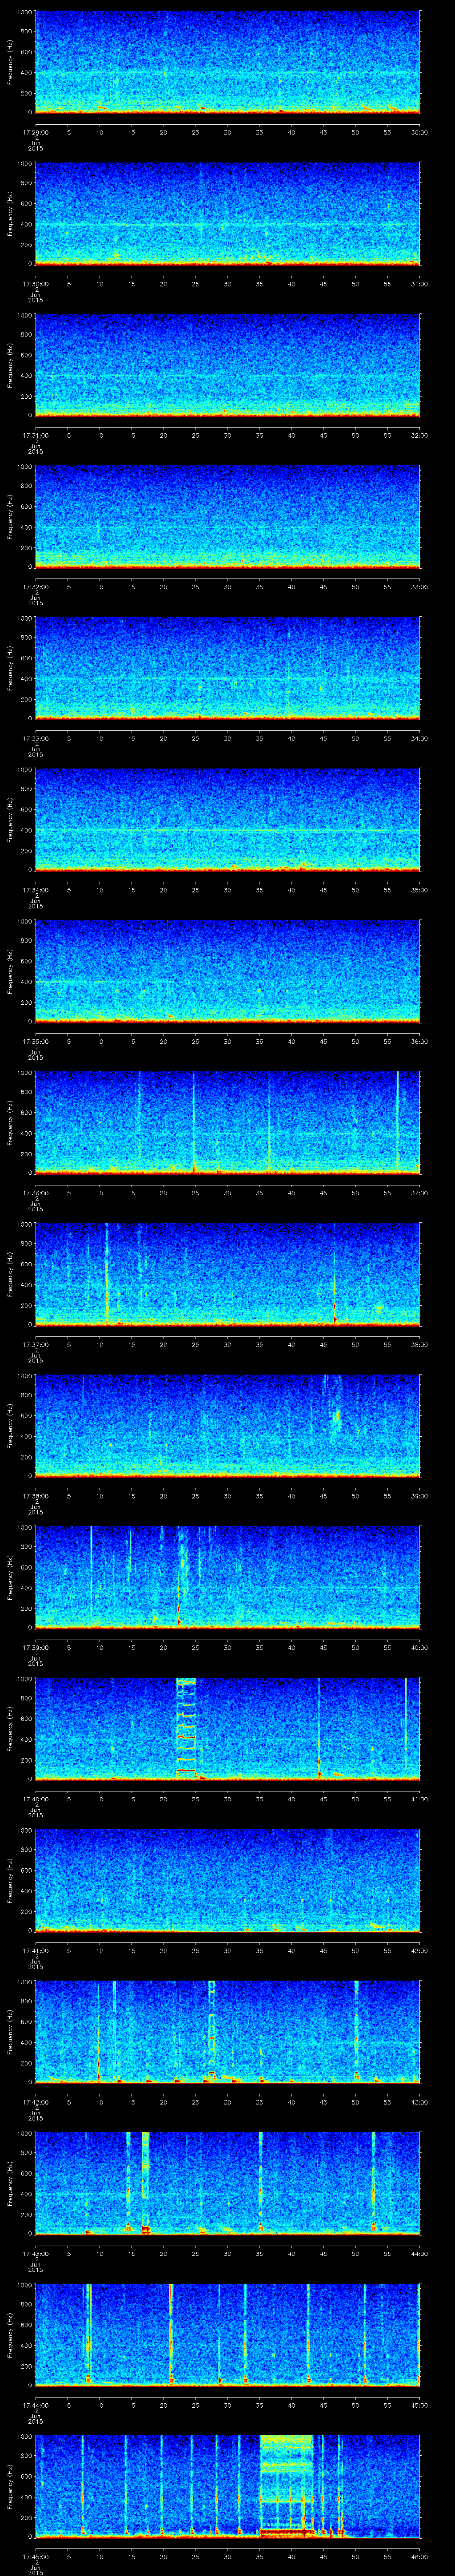Select the 40:00 end time label
The image size is (455, 2576).
(x=420, y=1647)
